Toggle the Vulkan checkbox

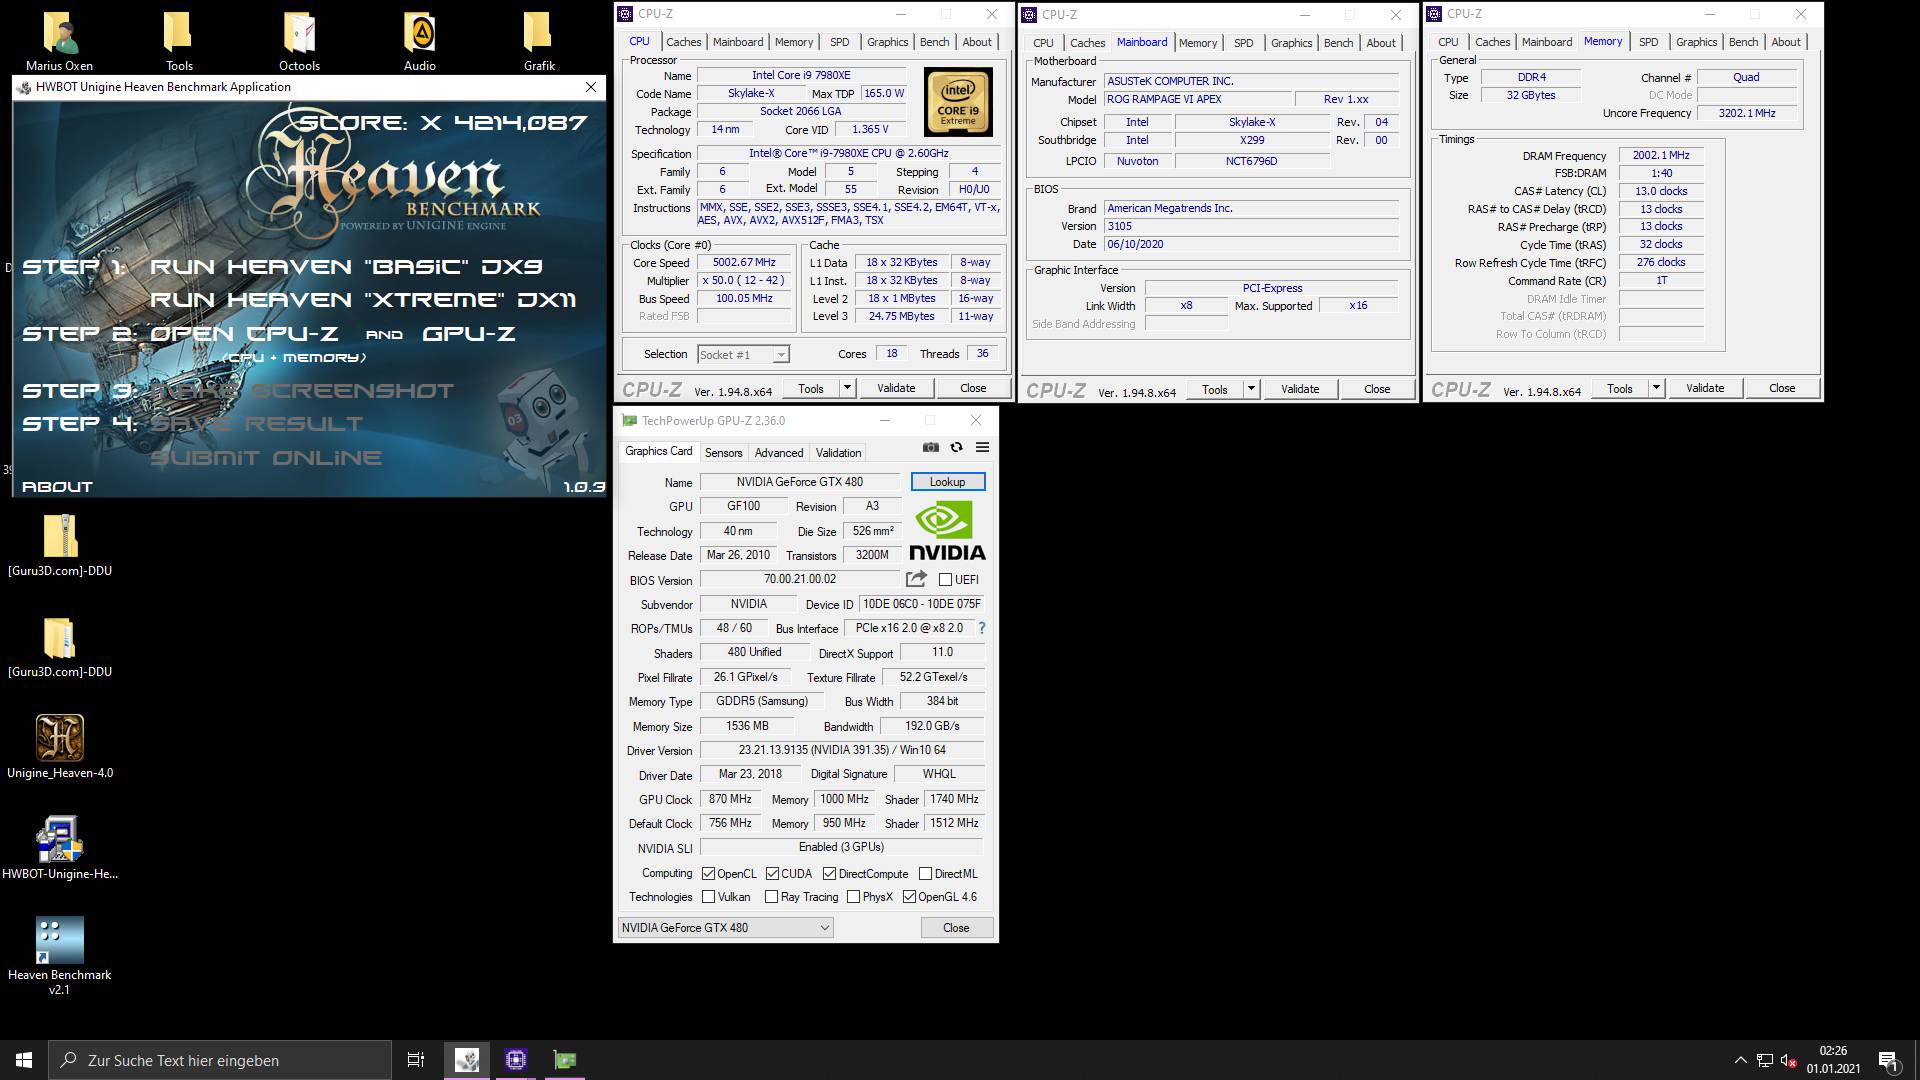[708, 897]
